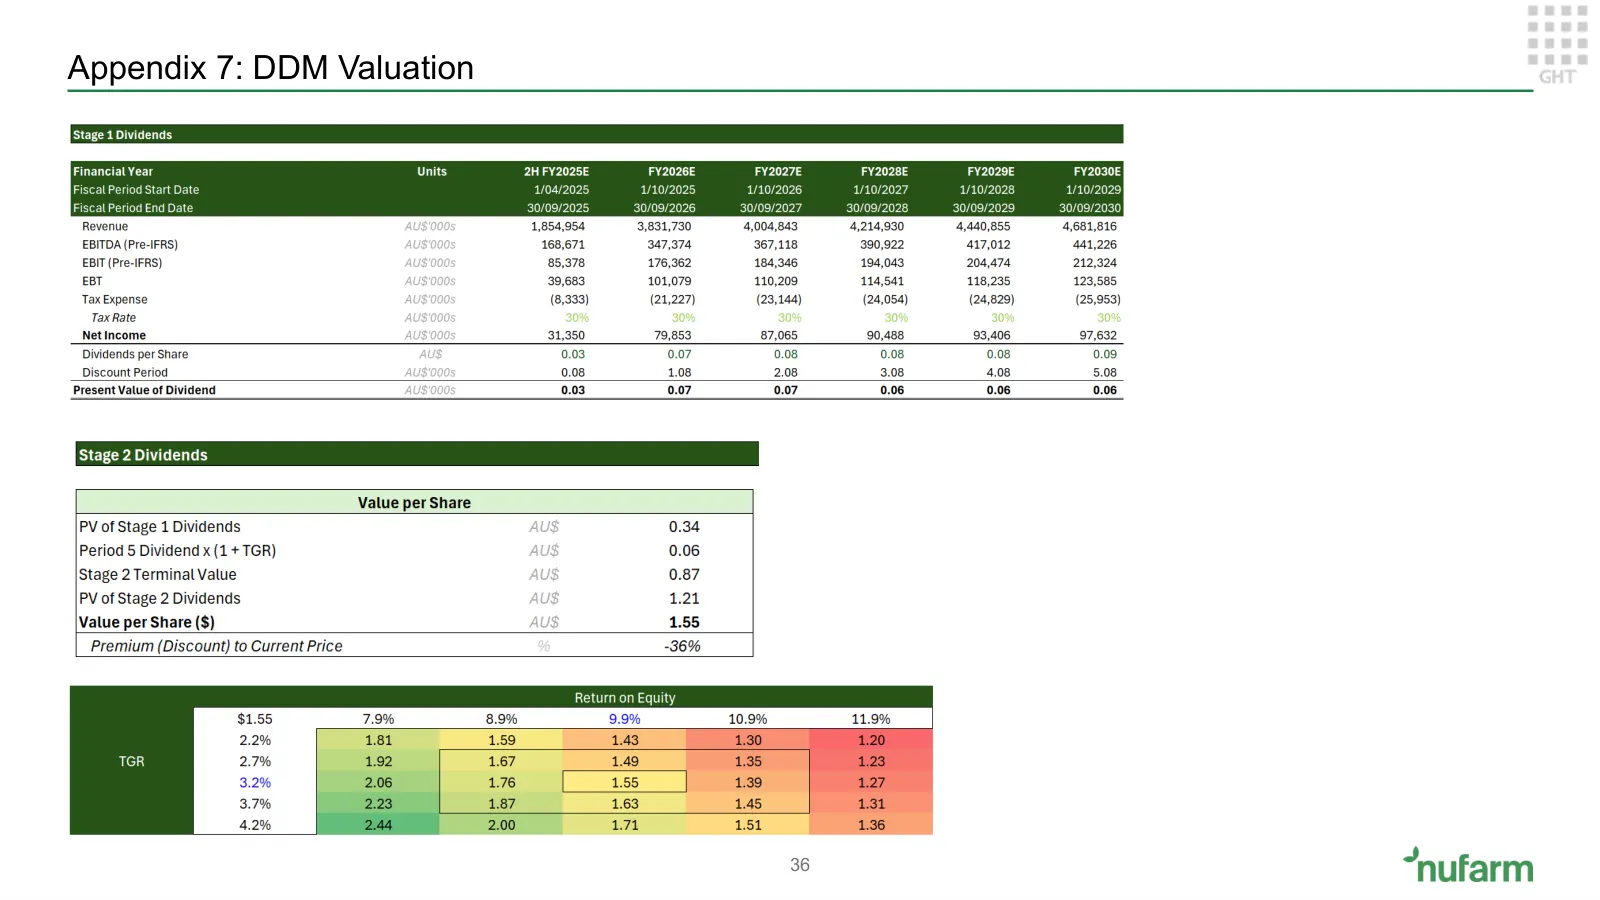
Task: Click the 'Units' column header
Action: coord(432,172)
